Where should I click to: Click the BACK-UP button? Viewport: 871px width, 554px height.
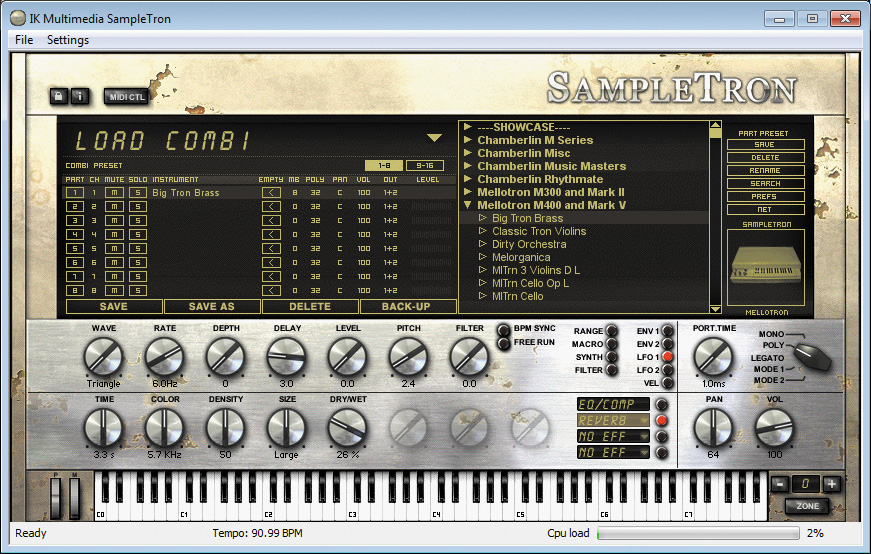(408, 307)
